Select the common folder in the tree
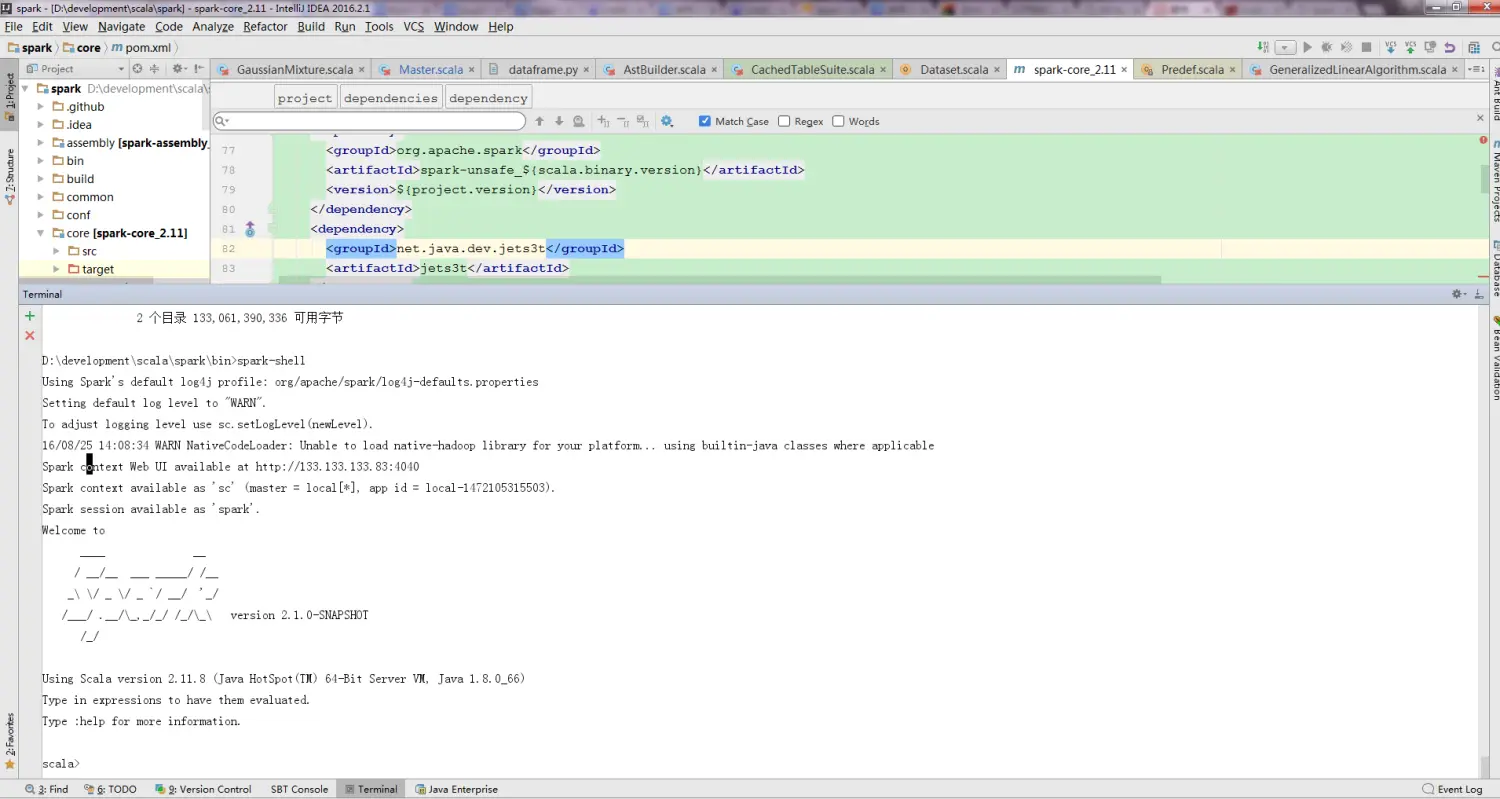Screen dimensions: 1500x799 tap(90, 197)
